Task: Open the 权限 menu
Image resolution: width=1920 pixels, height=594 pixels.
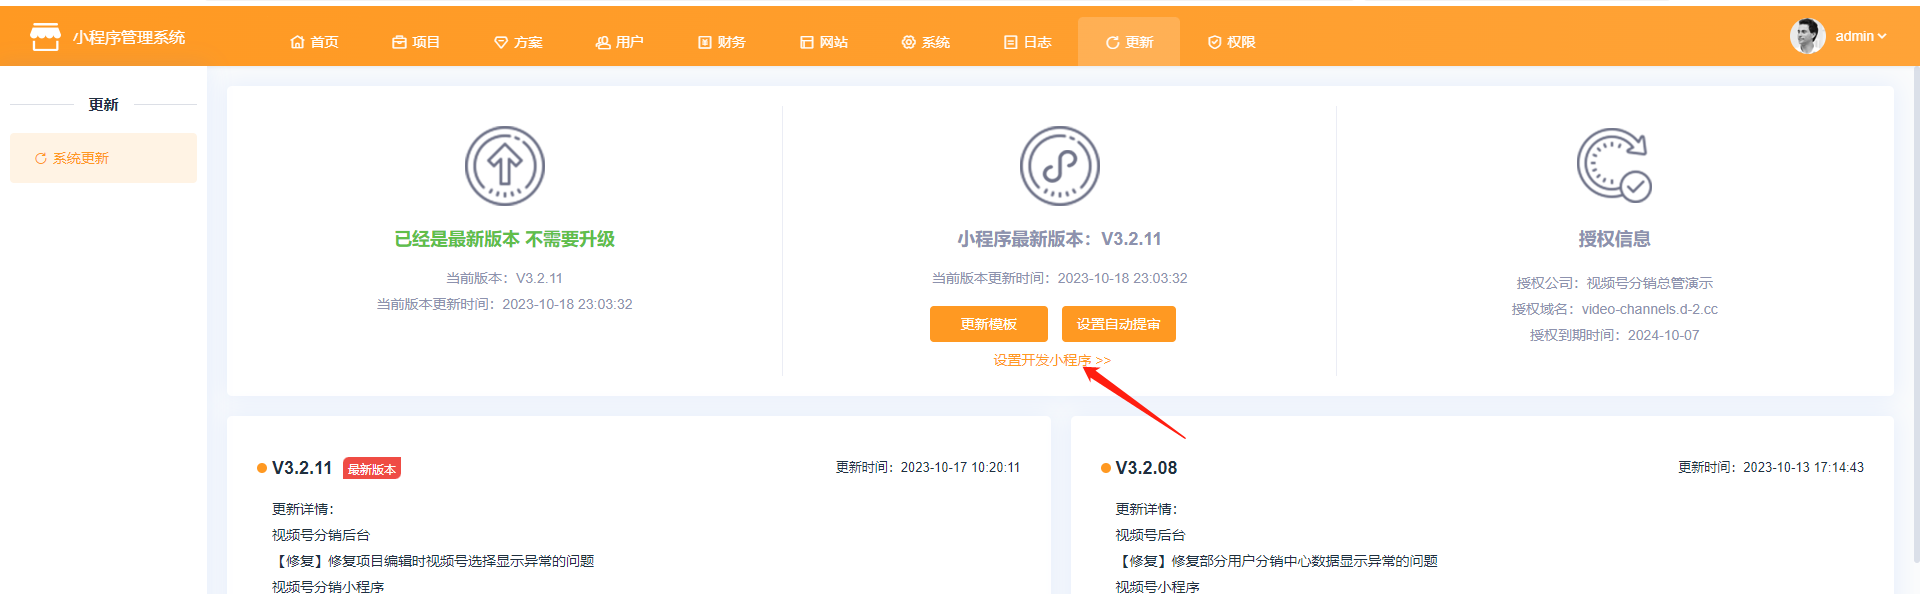Action: pos(1232,42)
